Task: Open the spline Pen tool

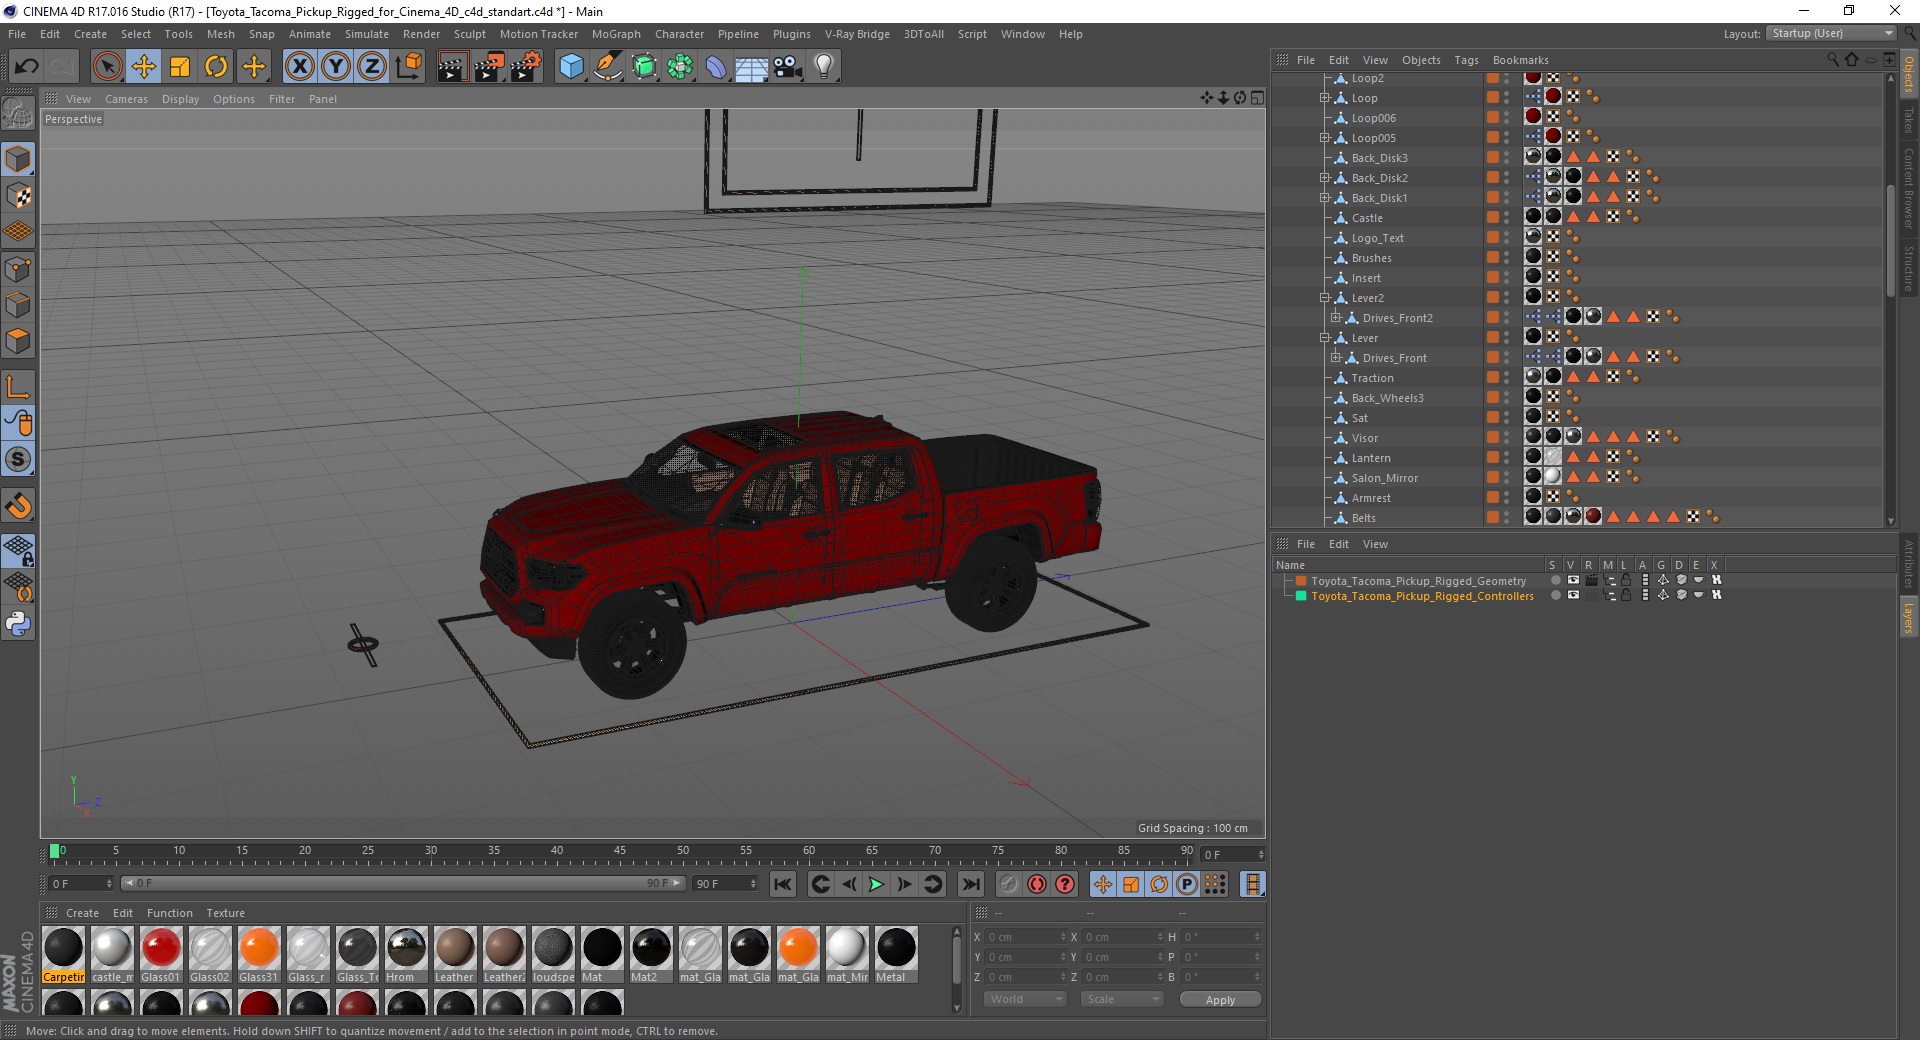Action: [x=608, y=67]
